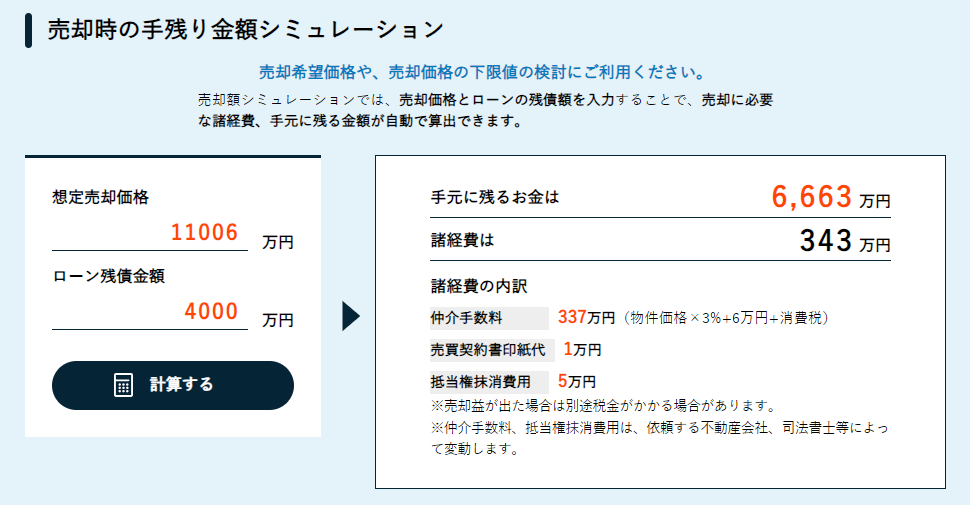This screenshot has width=970, height=505.
Task: Click the 抵当権抹消費用 label
Action: pyautogui.click(x=481, y=382)
